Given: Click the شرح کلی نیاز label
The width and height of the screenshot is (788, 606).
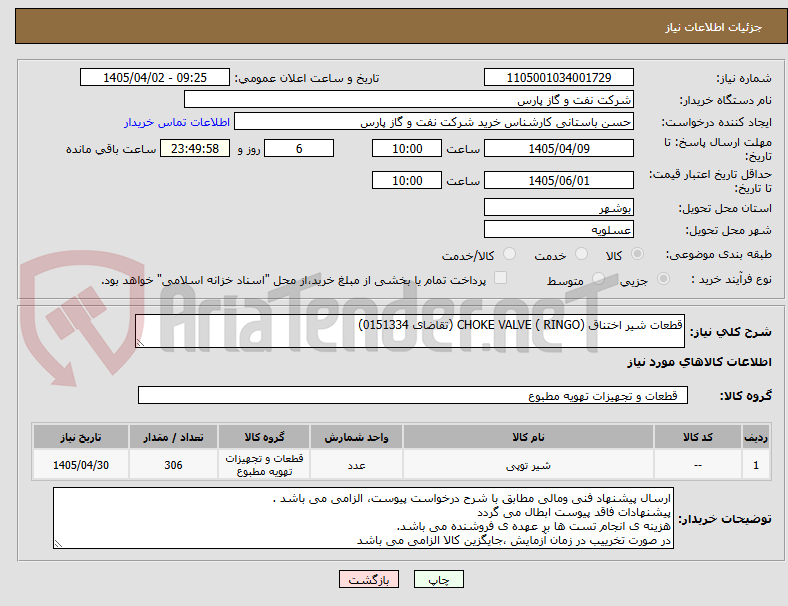Looking at the screenshot, I should 731,332.
